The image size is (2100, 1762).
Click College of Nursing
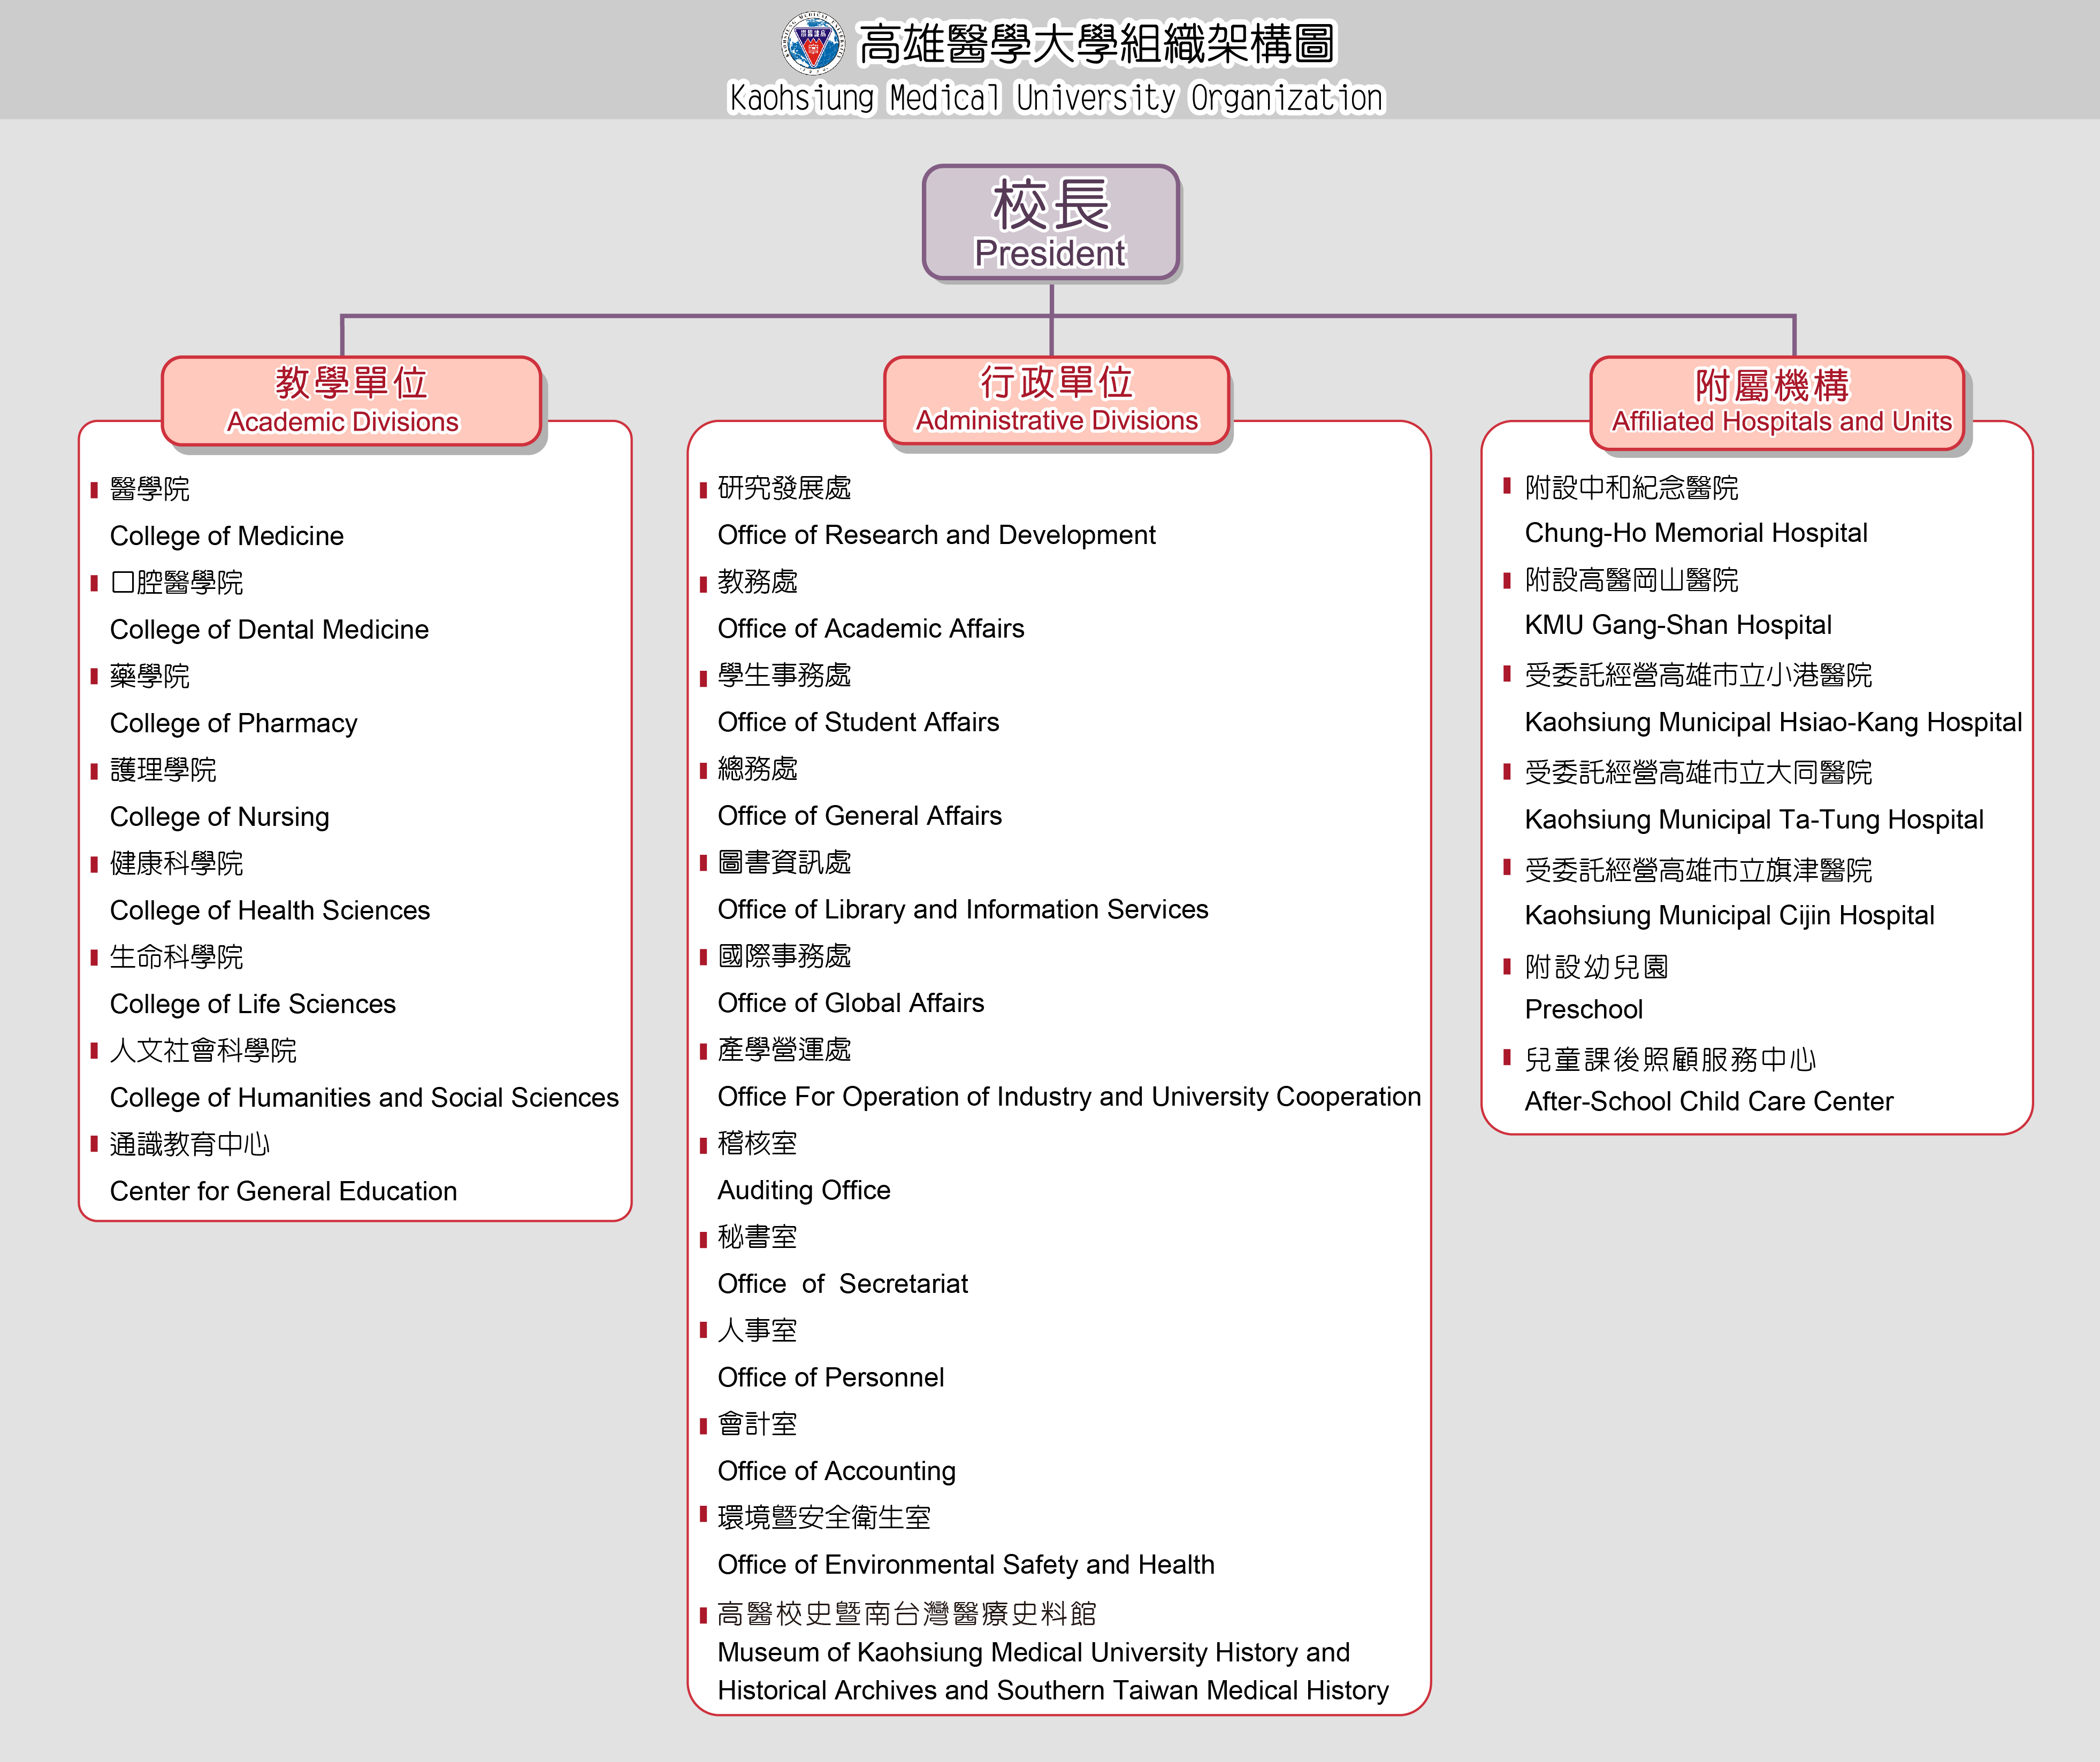pyautogui.click(x=219, y=817)
